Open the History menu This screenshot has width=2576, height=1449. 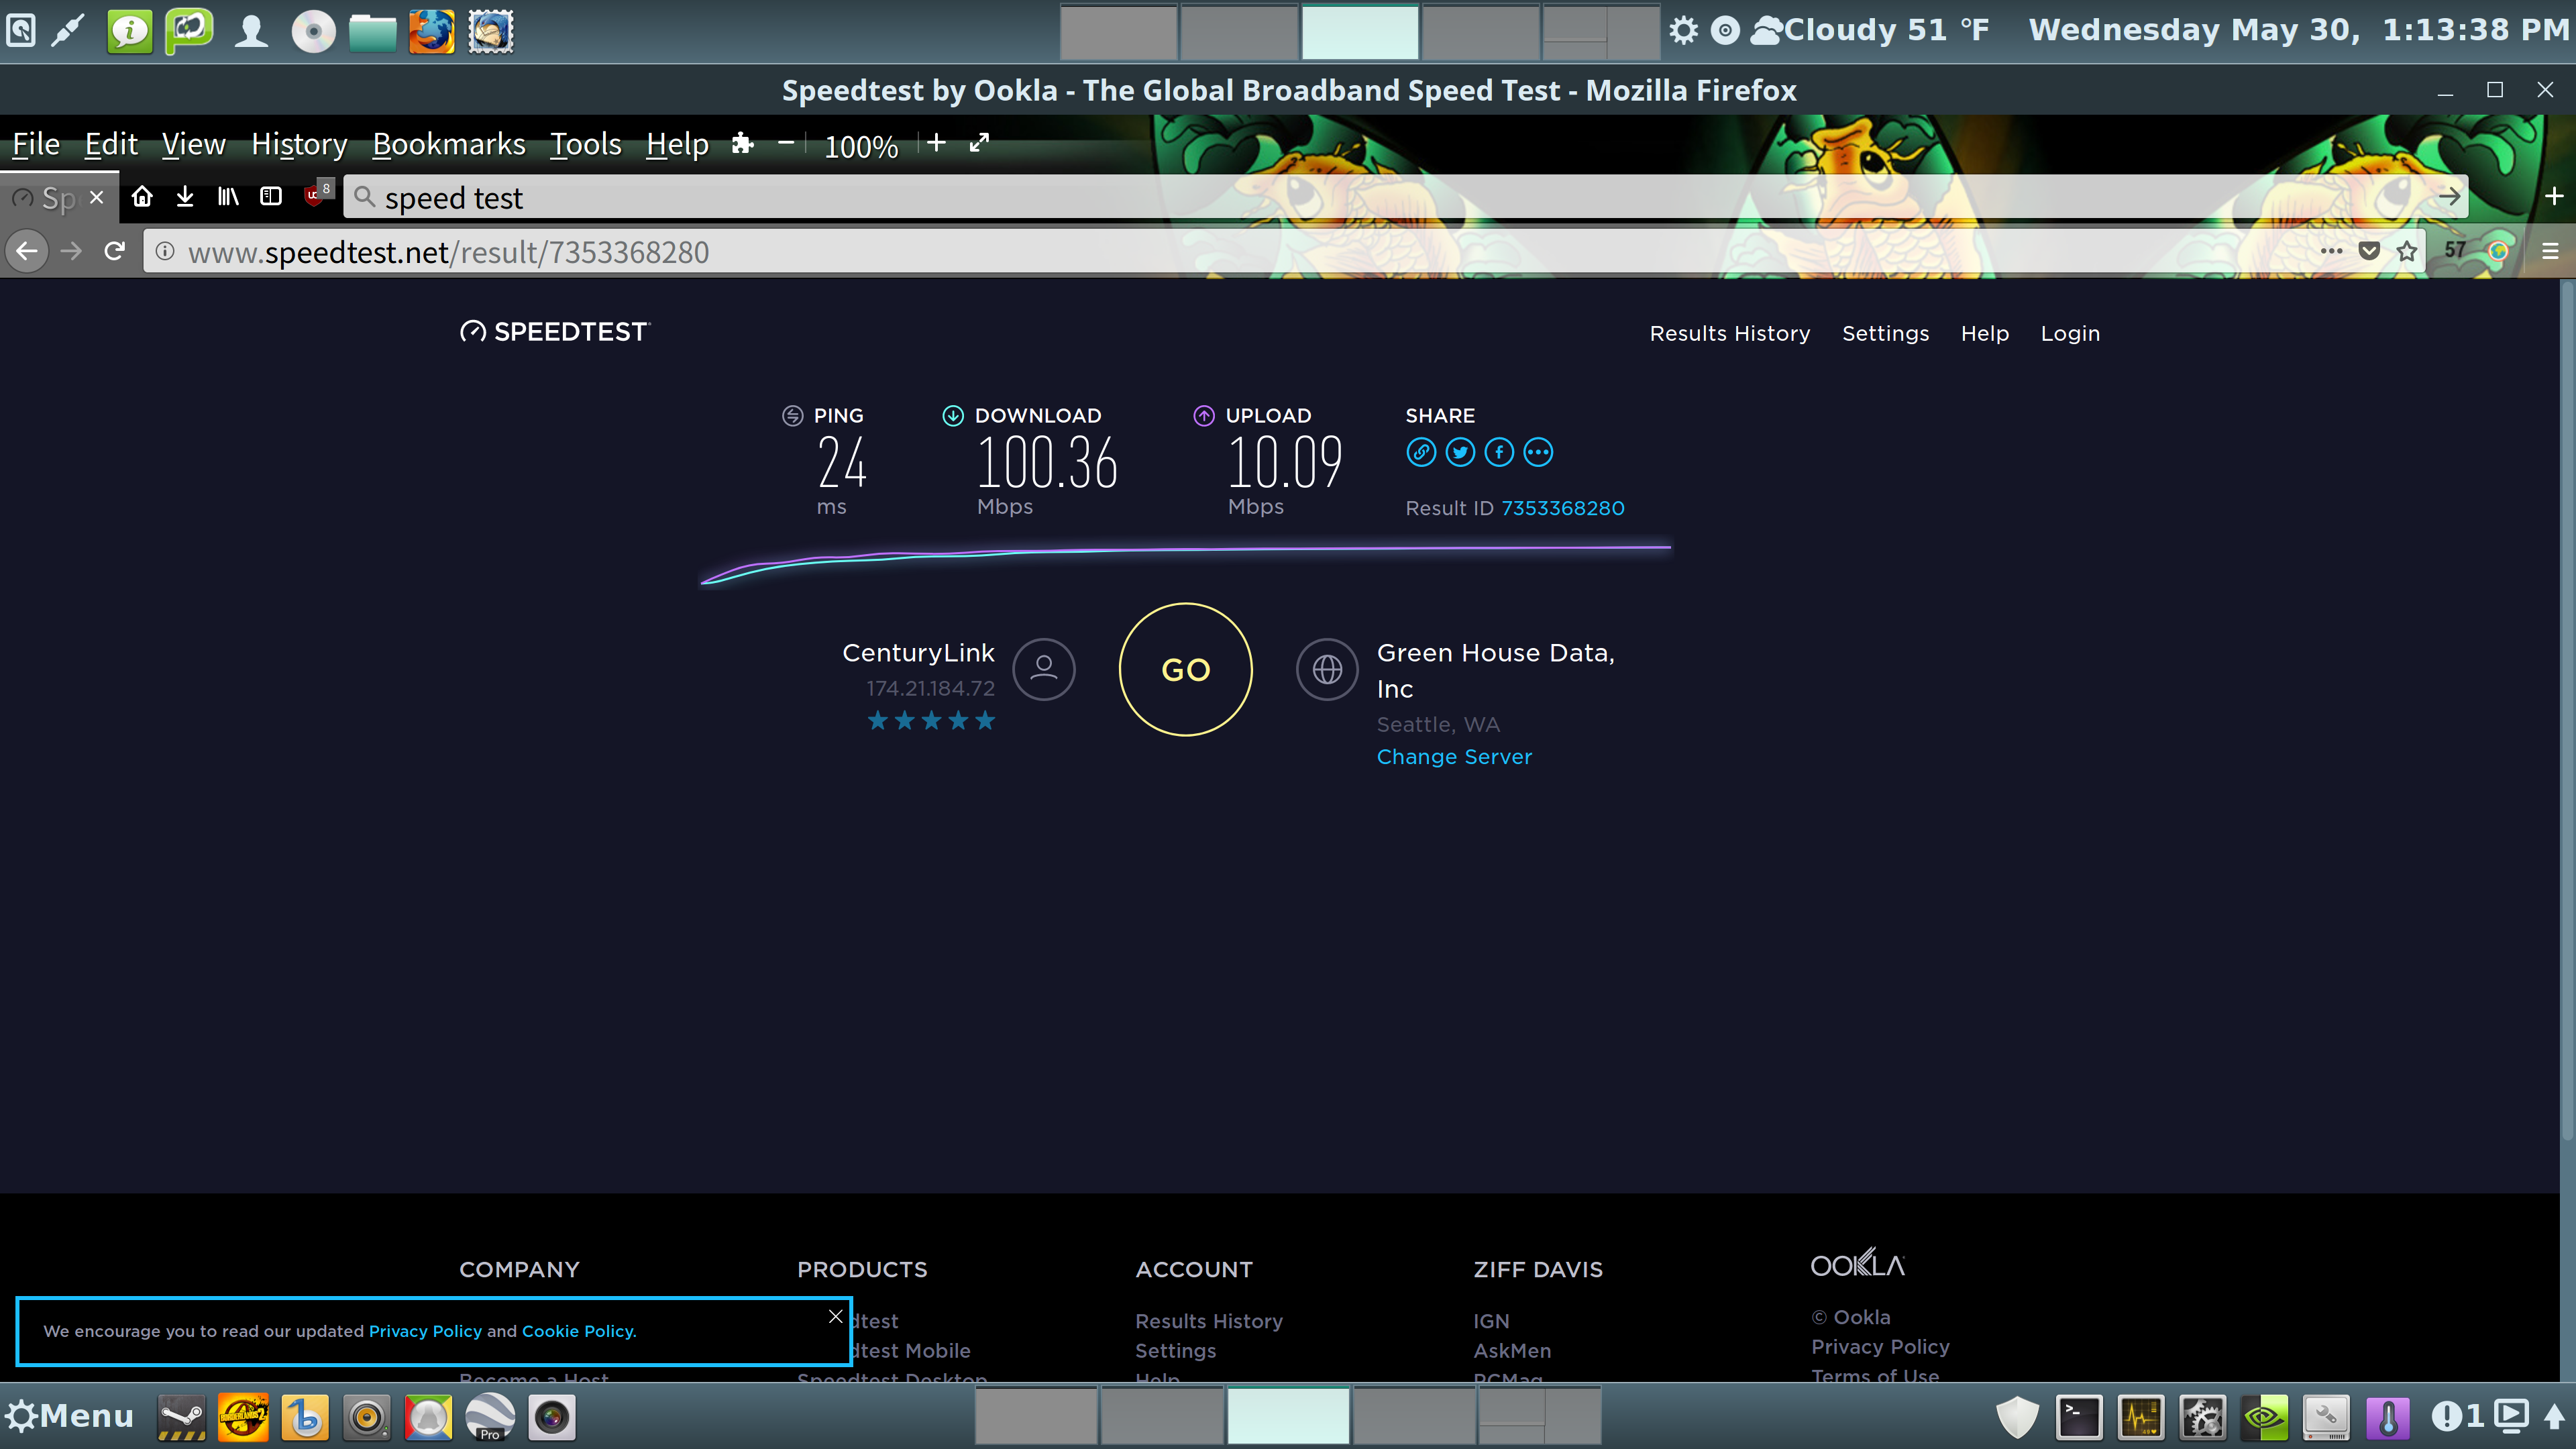coord(299,145)
